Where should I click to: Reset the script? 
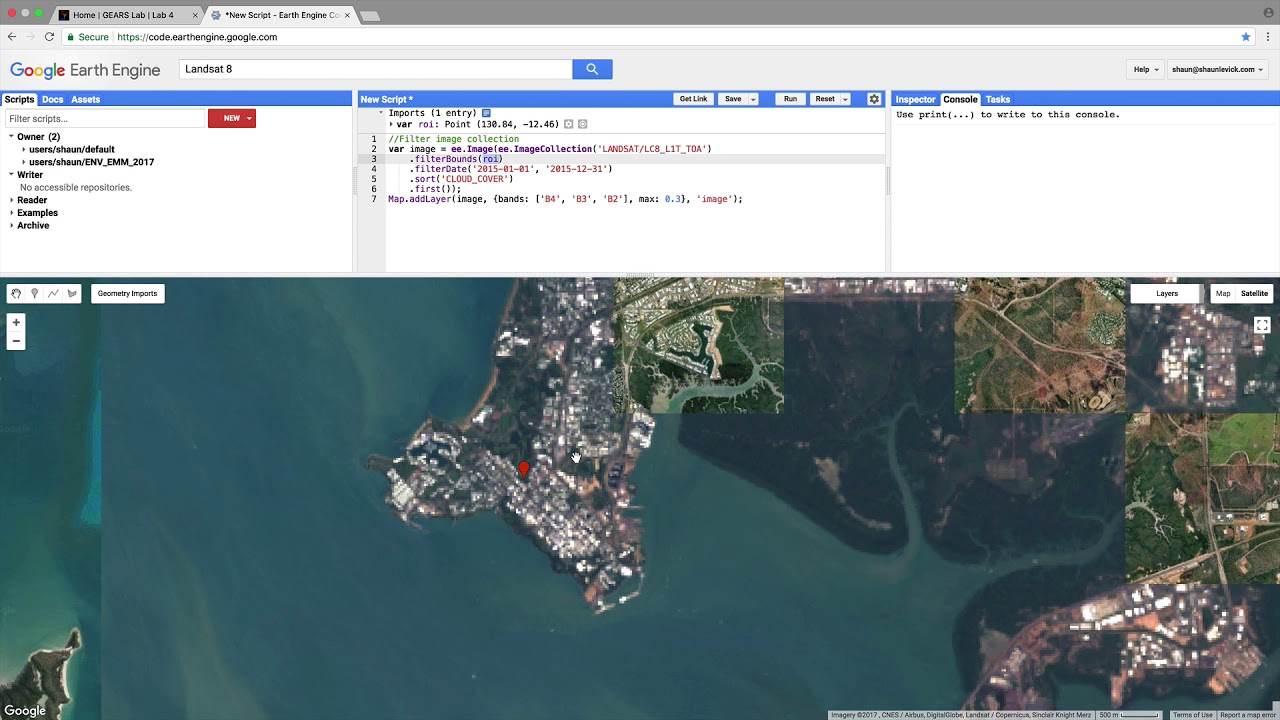click(825, 99)
